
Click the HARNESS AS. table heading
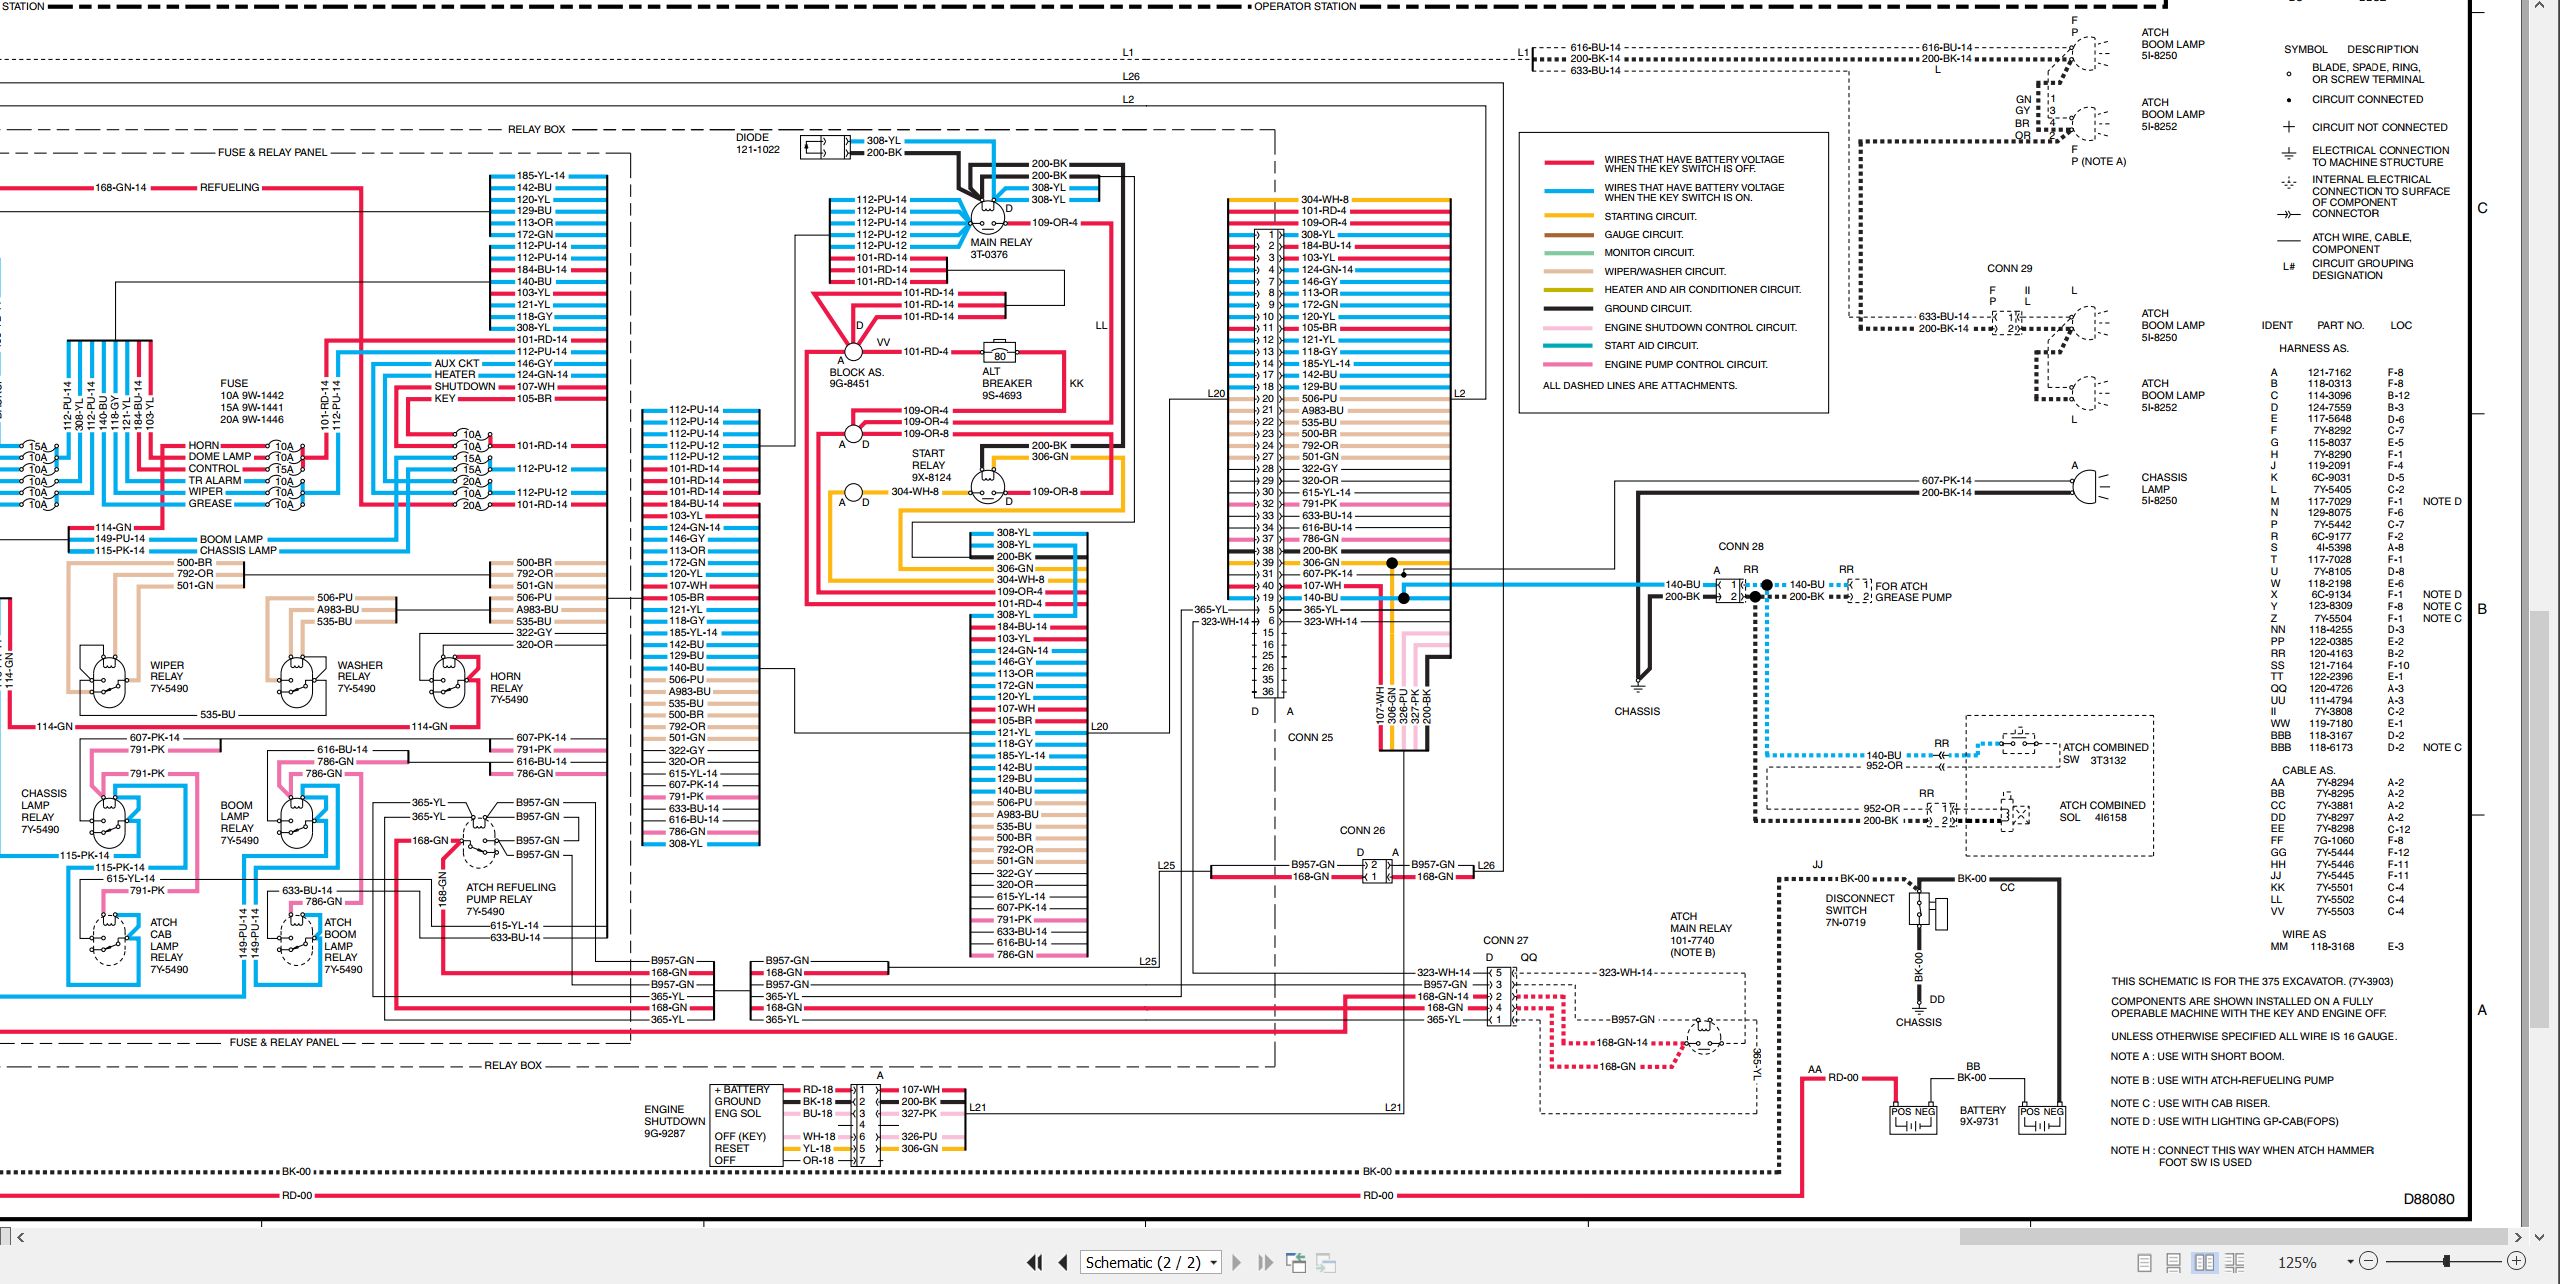tap(2313, 348)
